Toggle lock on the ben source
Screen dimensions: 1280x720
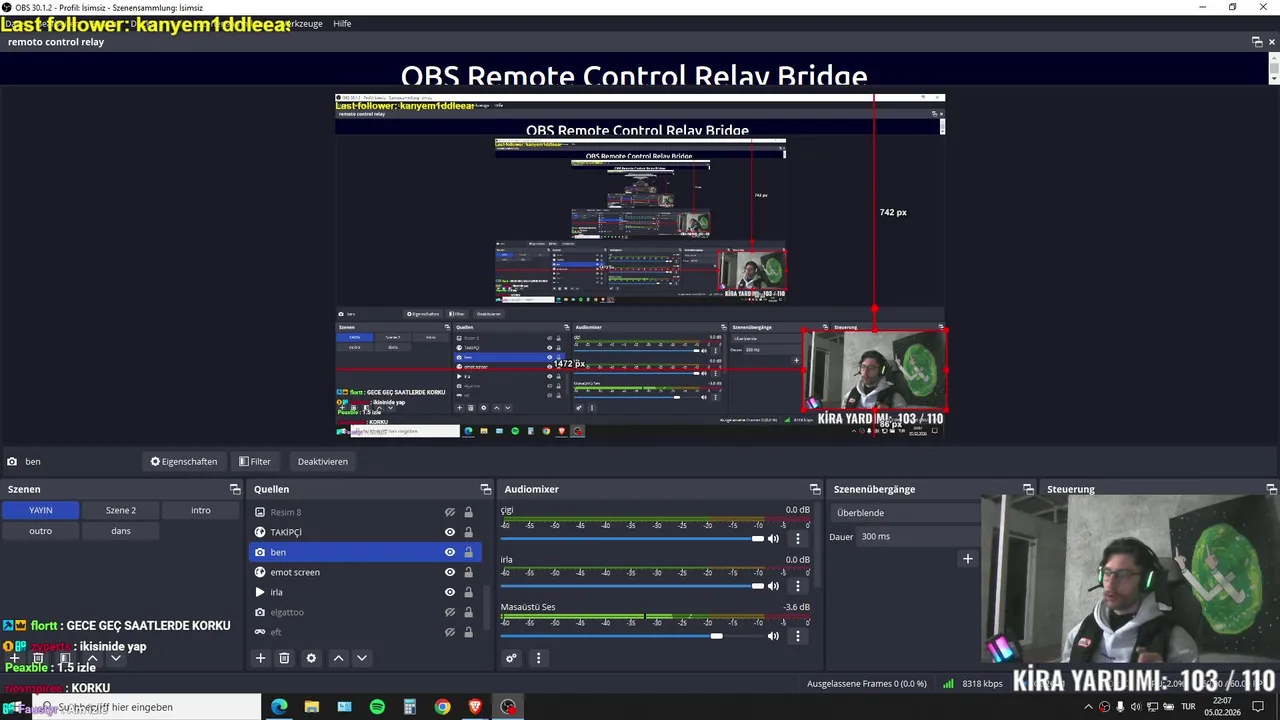468,552
